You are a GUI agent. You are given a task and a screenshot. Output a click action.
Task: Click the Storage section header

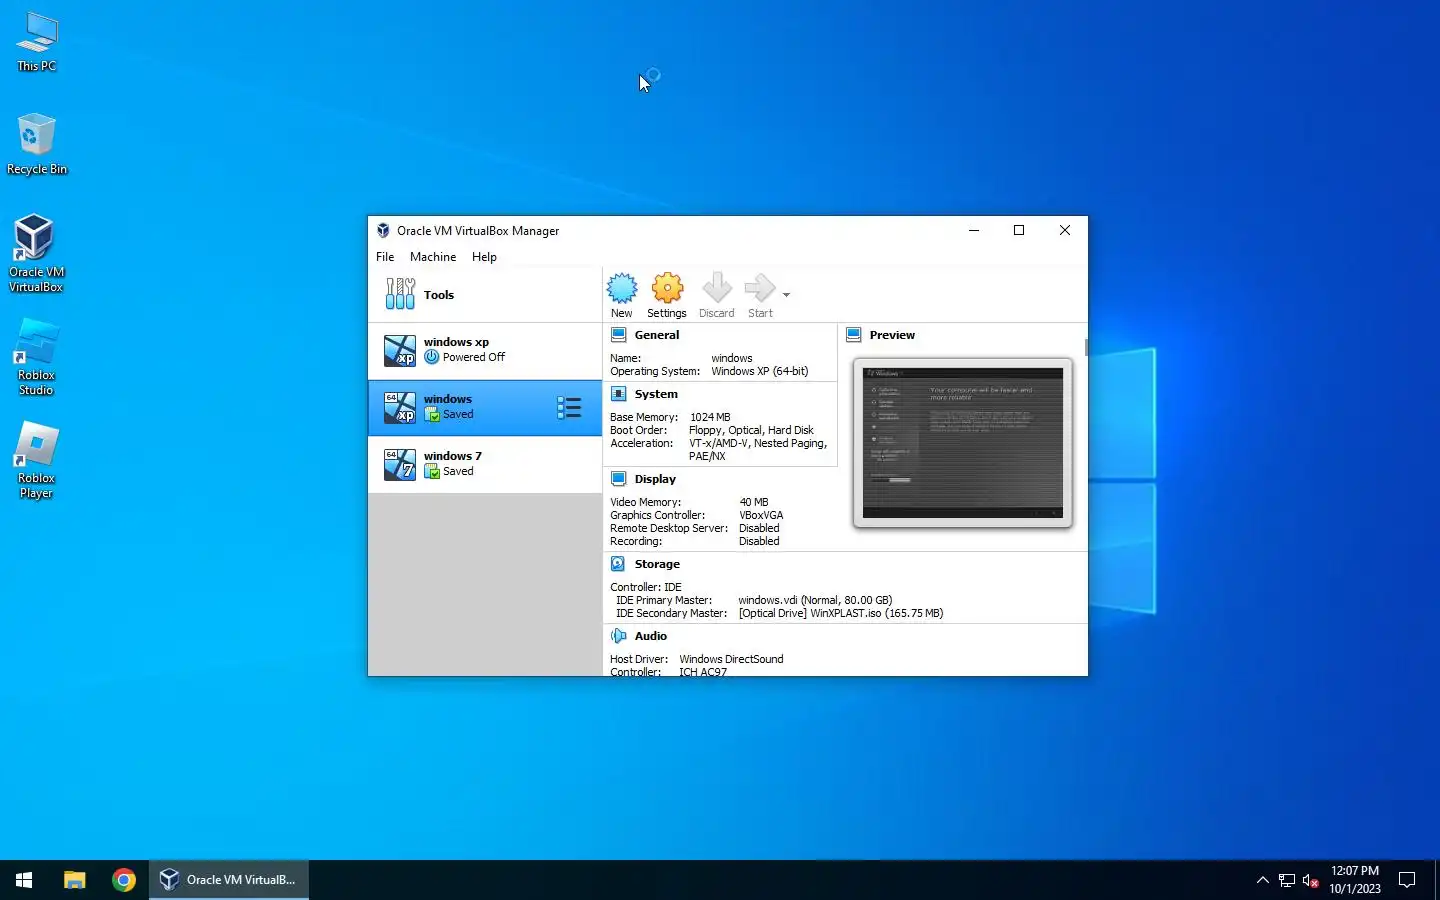657,564
